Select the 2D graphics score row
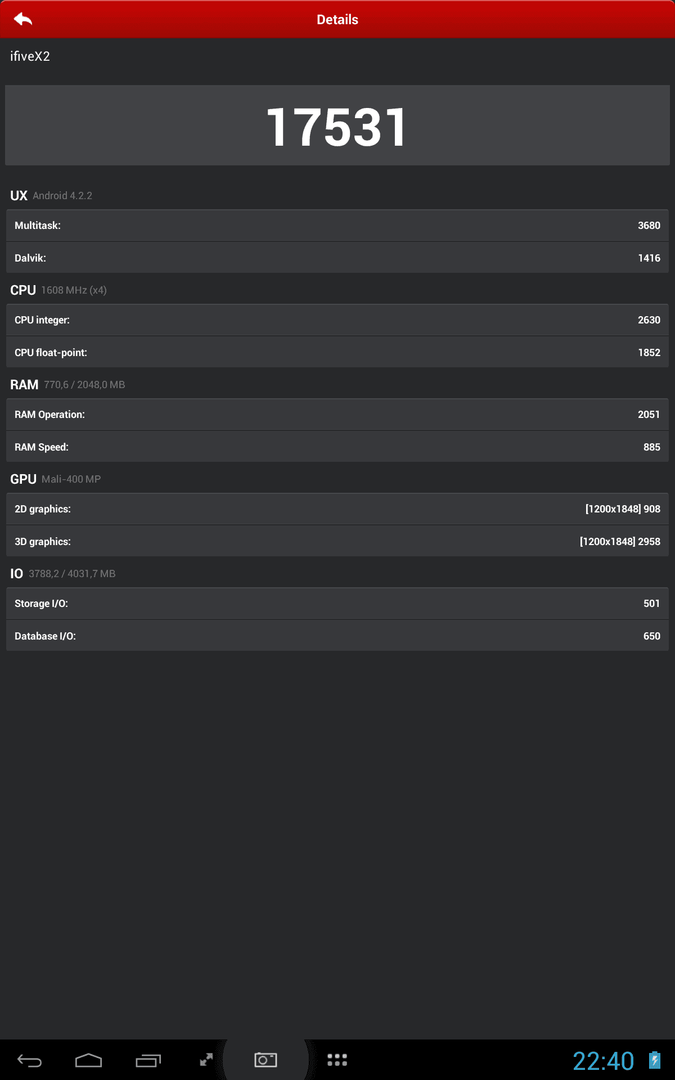 tap(338, 509)
